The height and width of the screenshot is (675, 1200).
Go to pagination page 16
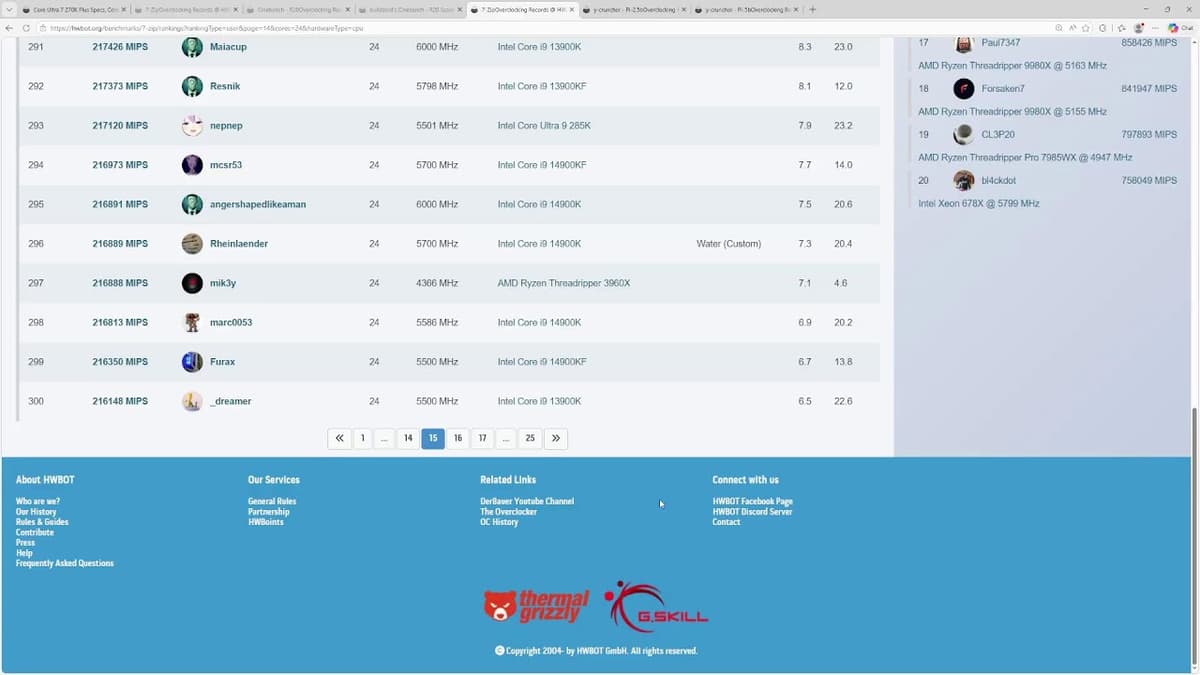tap(458, 438)
